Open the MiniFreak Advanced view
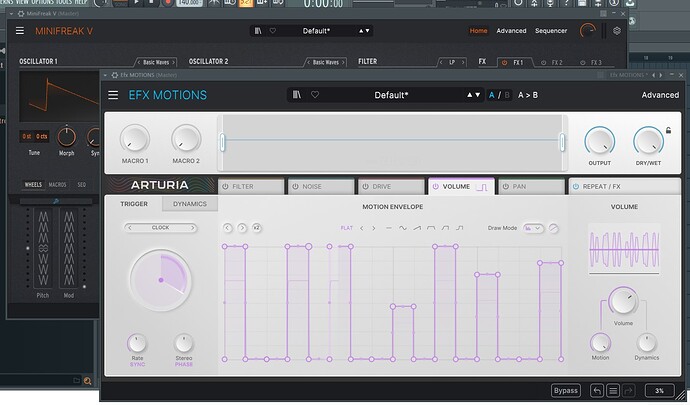Image resolution: width=690 pixels, height=405 pixels. pyautogui.click(x=511, y=31)
